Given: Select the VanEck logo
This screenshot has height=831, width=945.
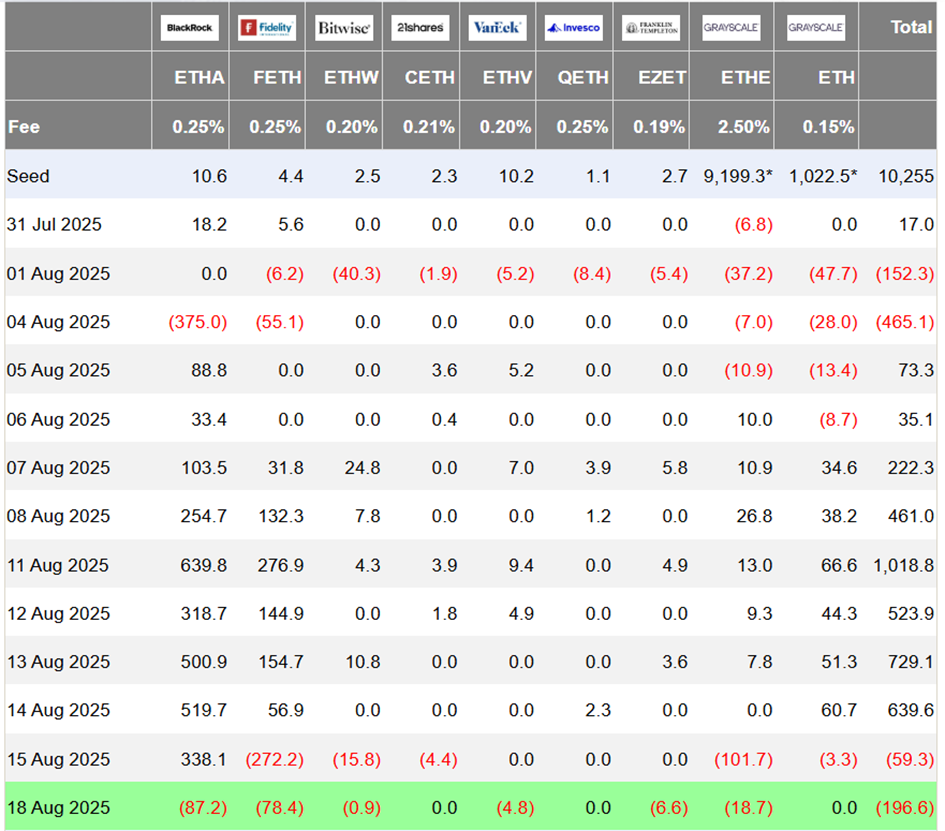Looking at the screenshot, I should tap(497, 28).
